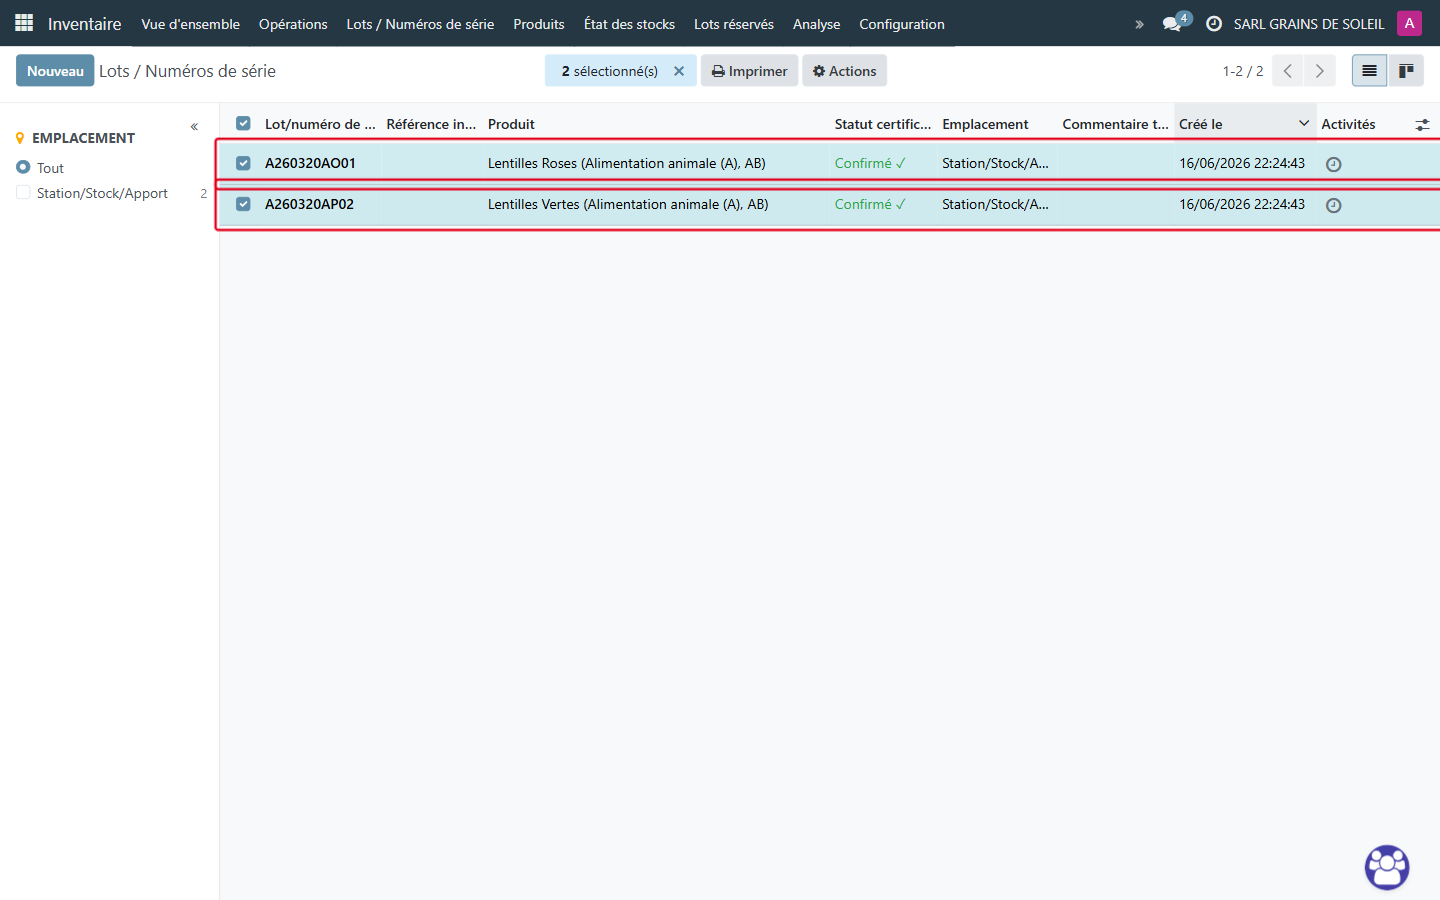Image resolution: width=1440 pixels, height=900 pixels.
Task: Switch to kanban view
Action: click(1405, 71)
